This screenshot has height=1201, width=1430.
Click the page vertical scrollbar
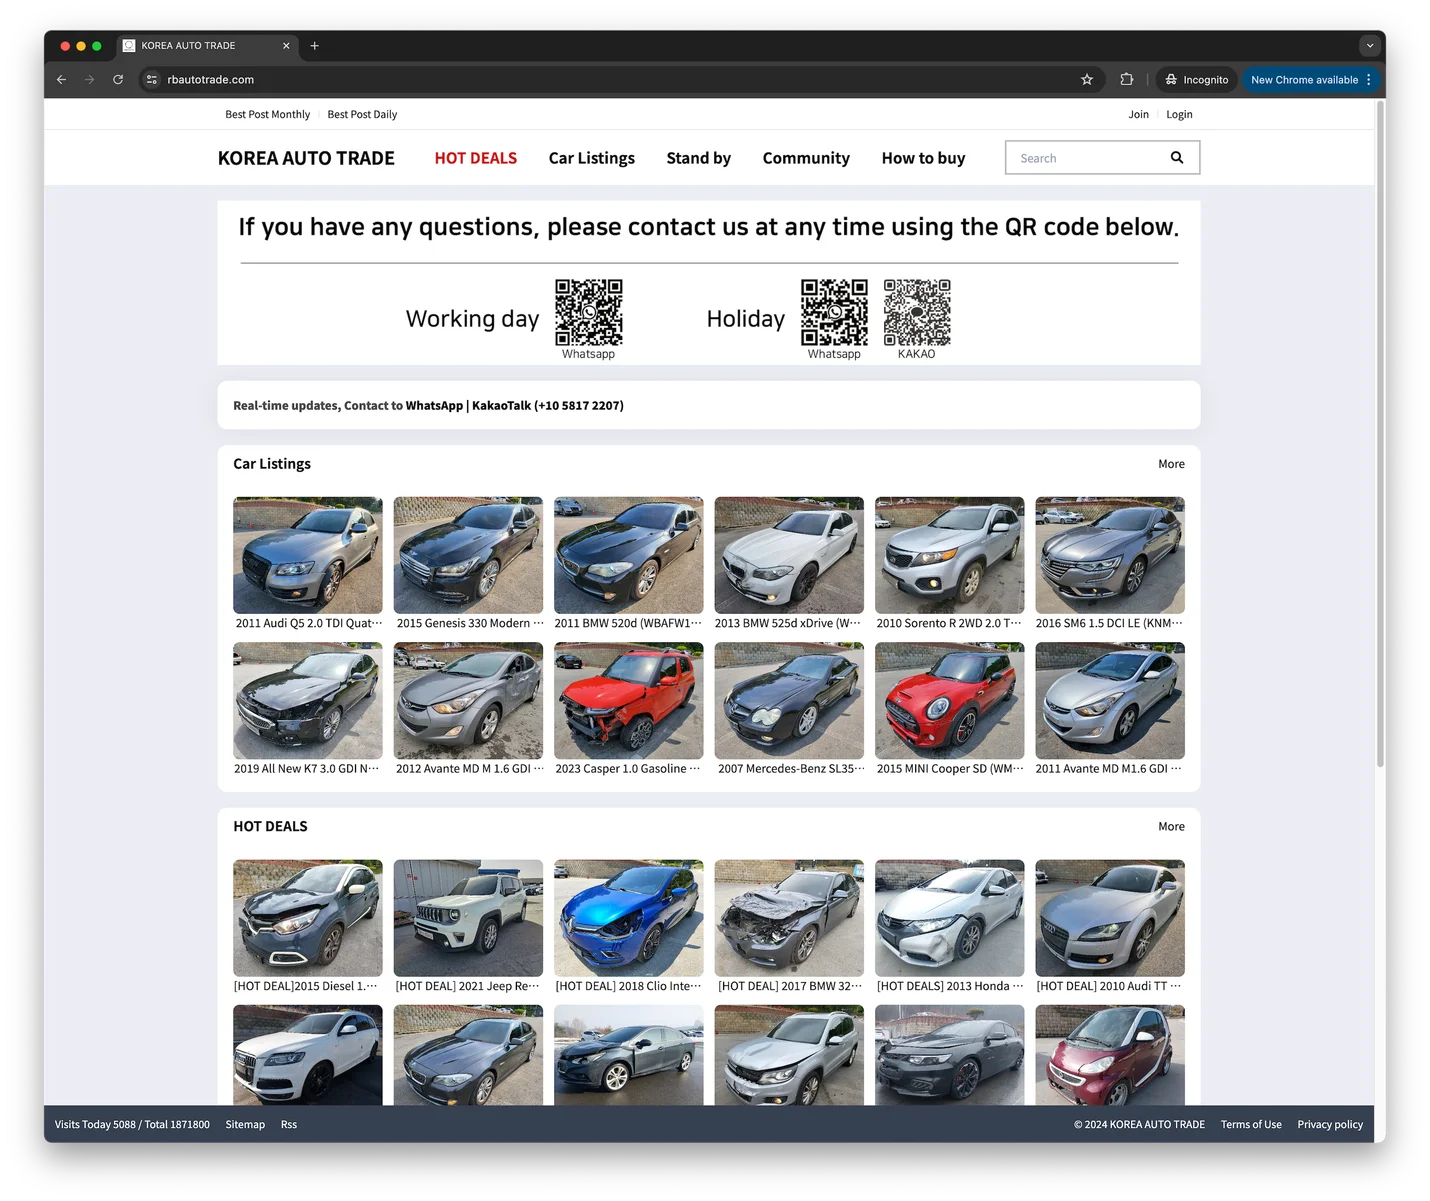point(1380,435)
